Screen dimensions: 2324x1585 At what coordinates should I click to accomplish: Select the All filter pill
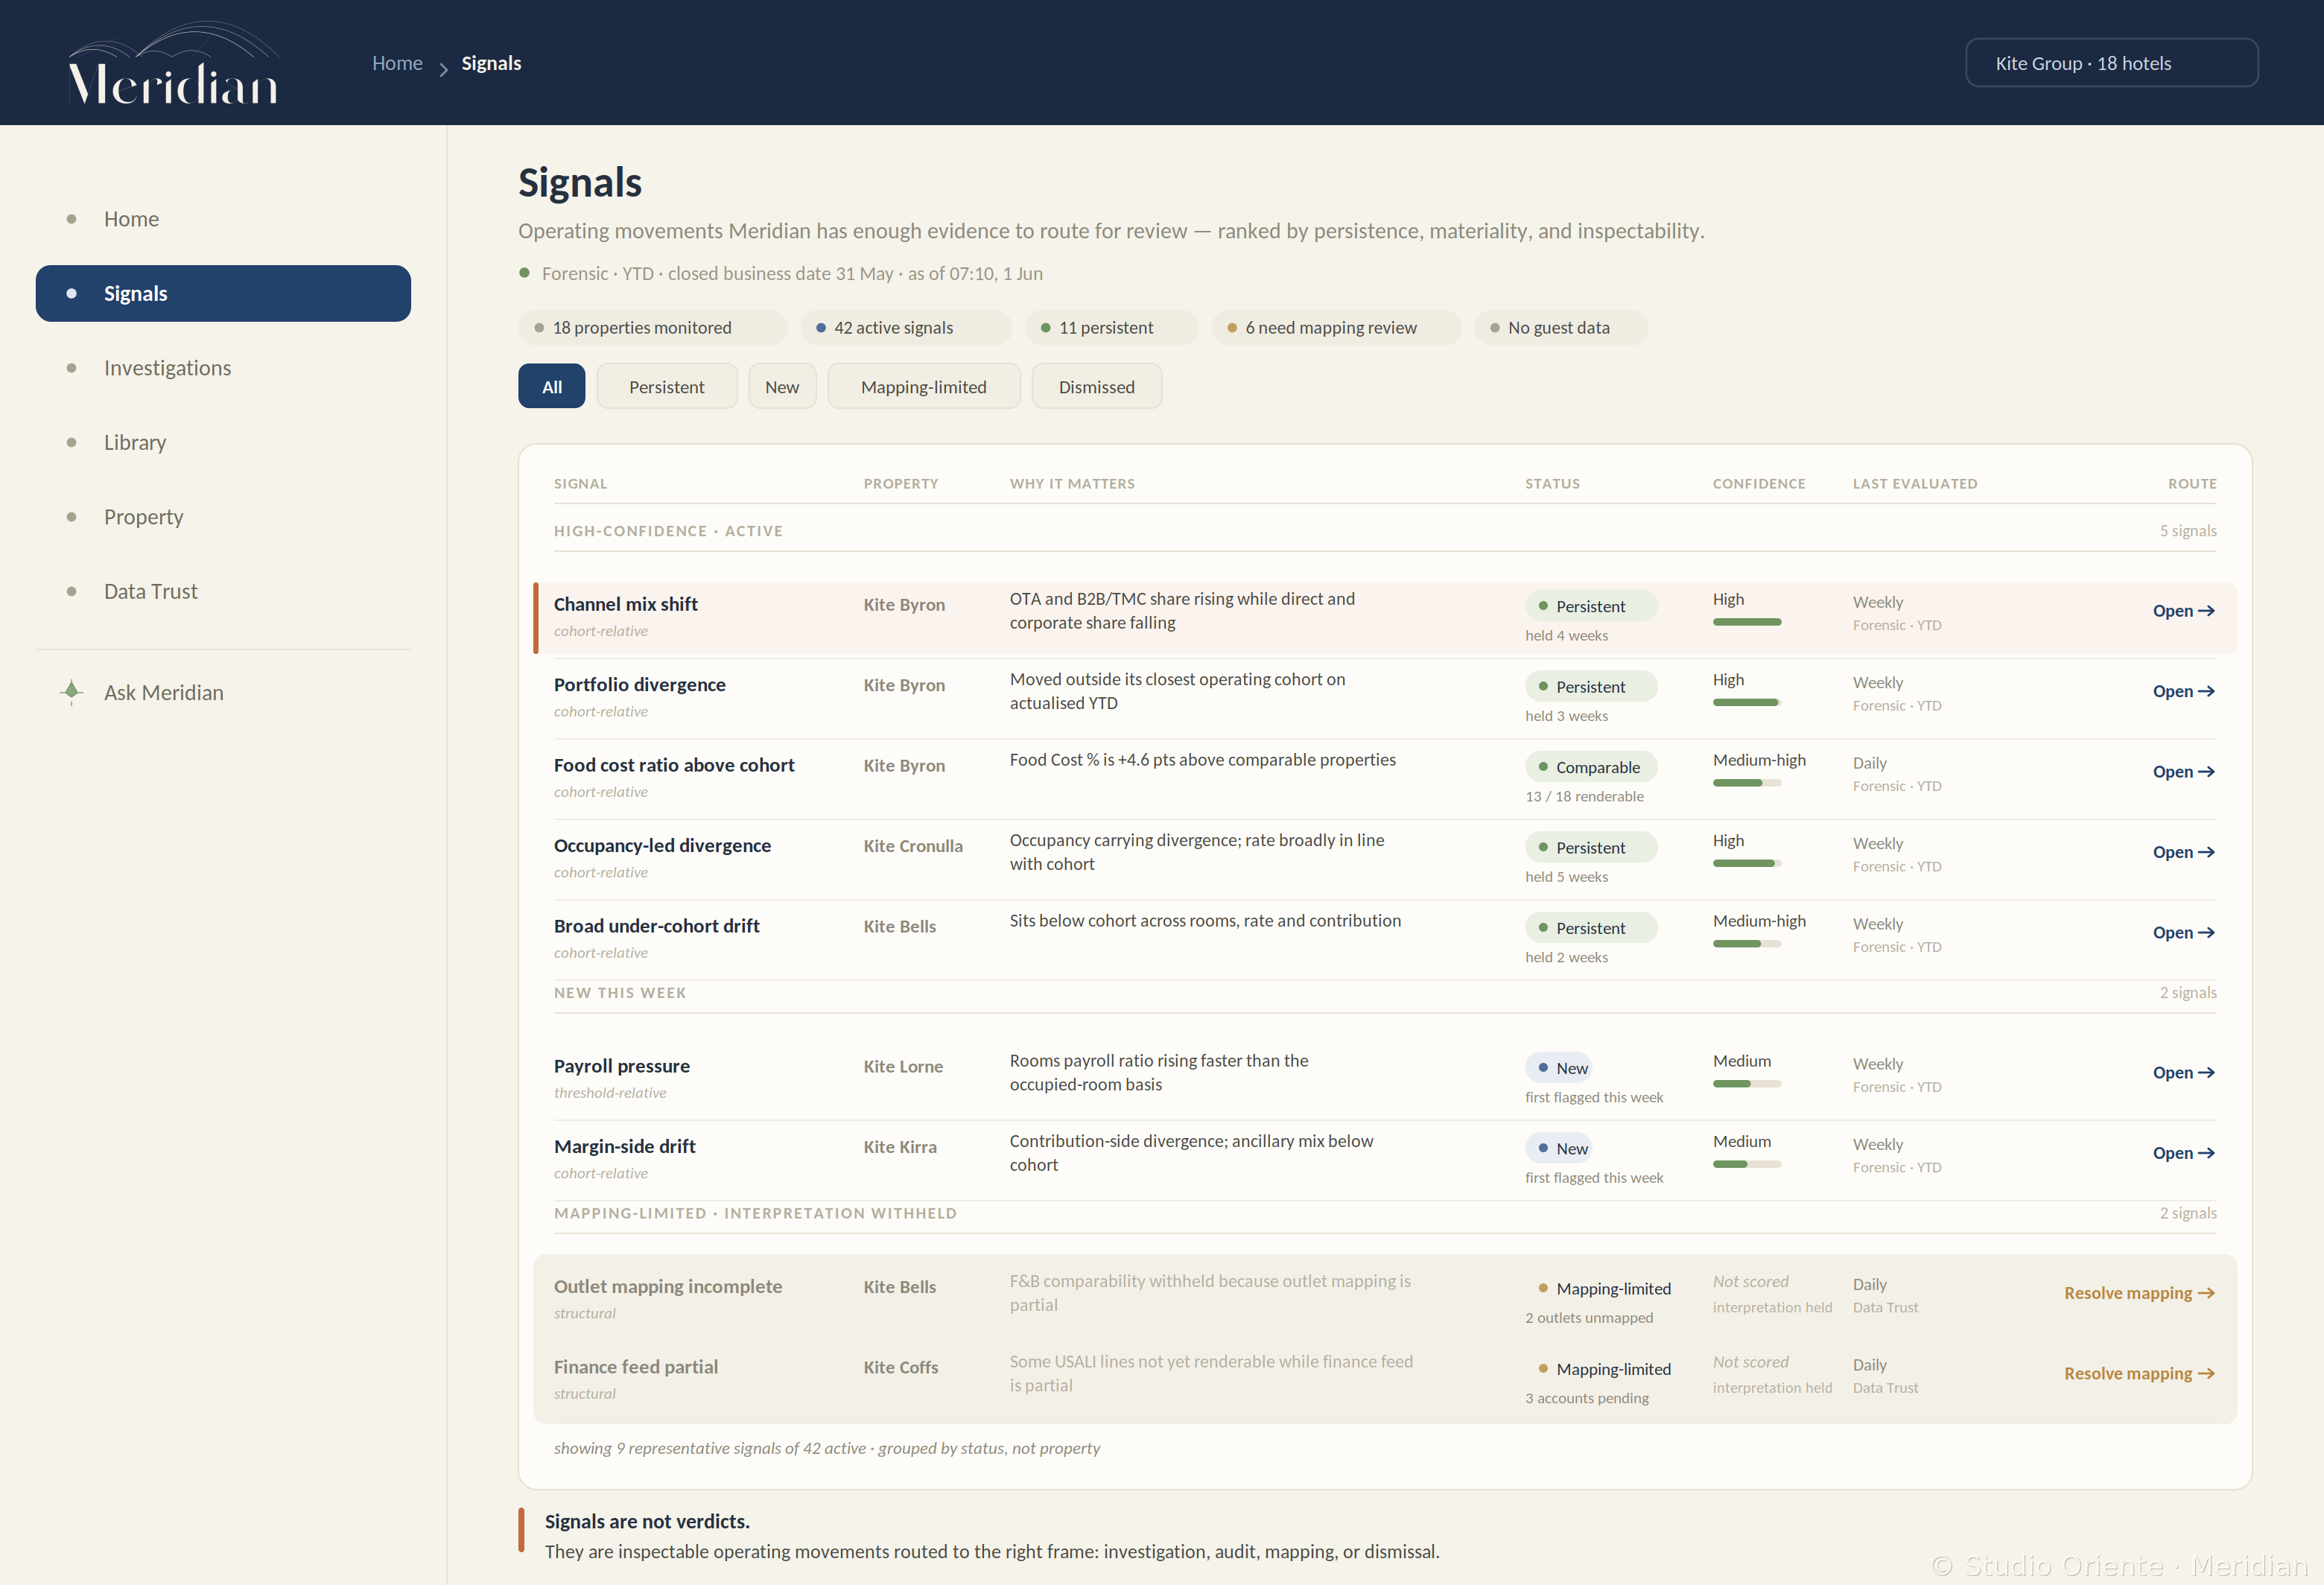point(551,386)
